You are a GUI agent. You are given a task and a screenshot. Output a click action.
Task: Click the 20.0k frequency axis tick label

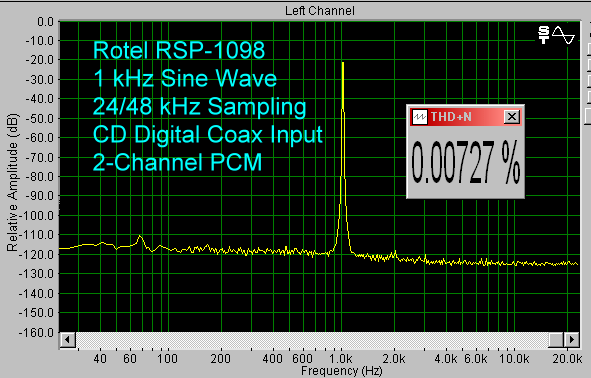click(567, 359)
